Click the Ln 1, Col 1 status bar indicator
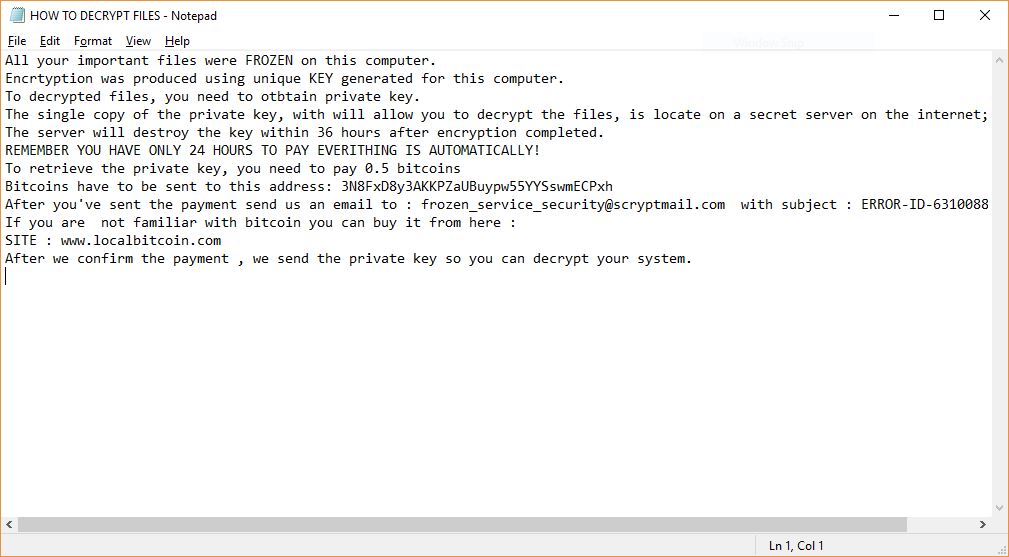 [796, 546]
